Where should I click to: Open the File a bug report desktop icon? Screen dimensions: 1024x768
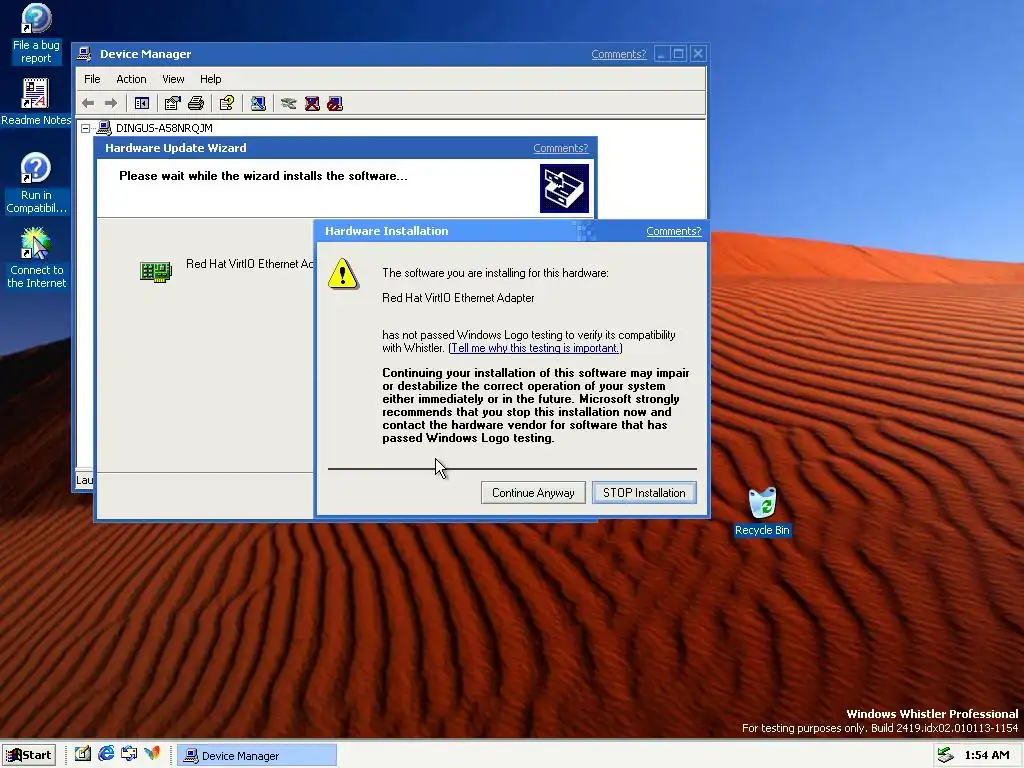click(x=36, y=33)
